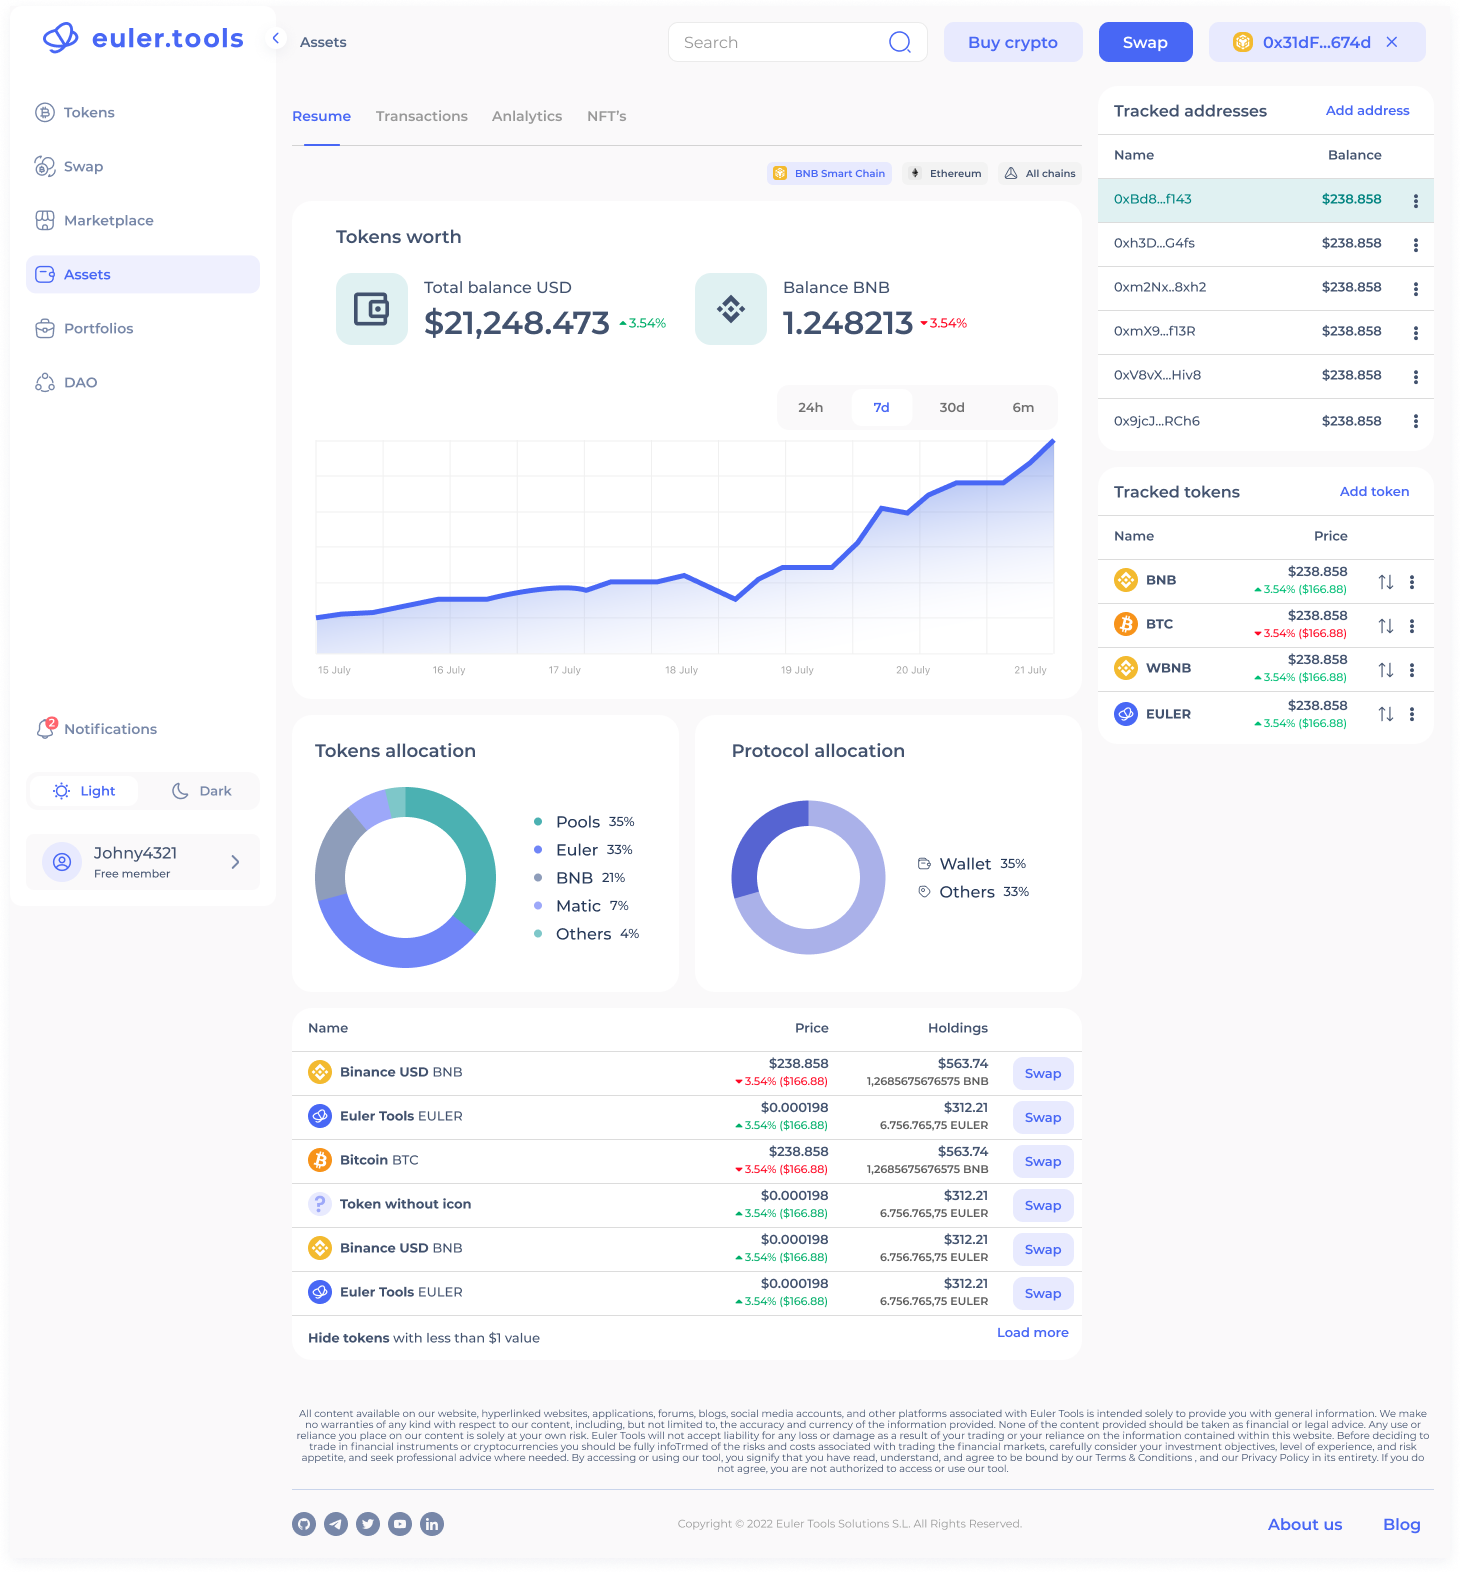Open options menu for 0xV8vX...Hiv8
1460x1572 pixels.
tap(1416, 377)
